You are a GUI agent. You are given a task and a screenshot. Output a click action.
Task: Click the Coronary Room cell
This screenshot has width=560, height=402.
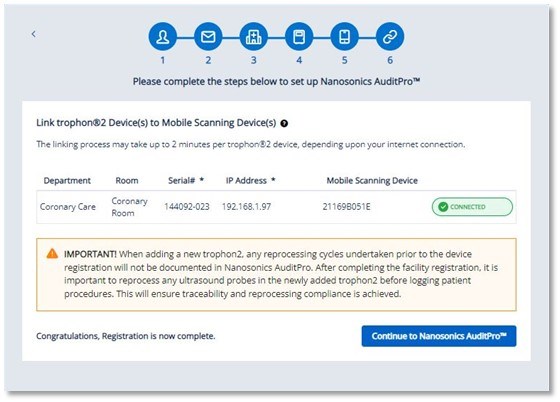tap(129, 207)
